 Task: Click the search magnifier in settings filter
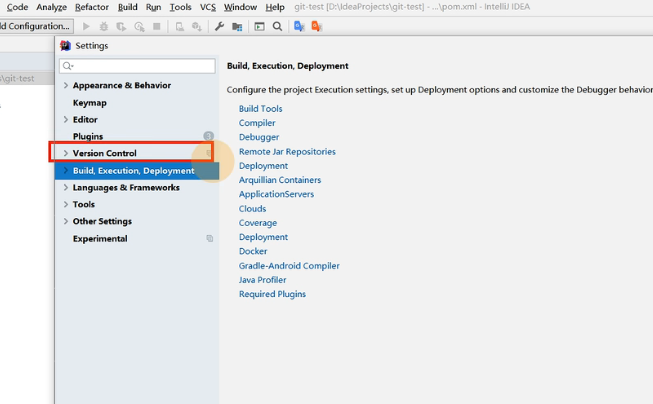68,66
